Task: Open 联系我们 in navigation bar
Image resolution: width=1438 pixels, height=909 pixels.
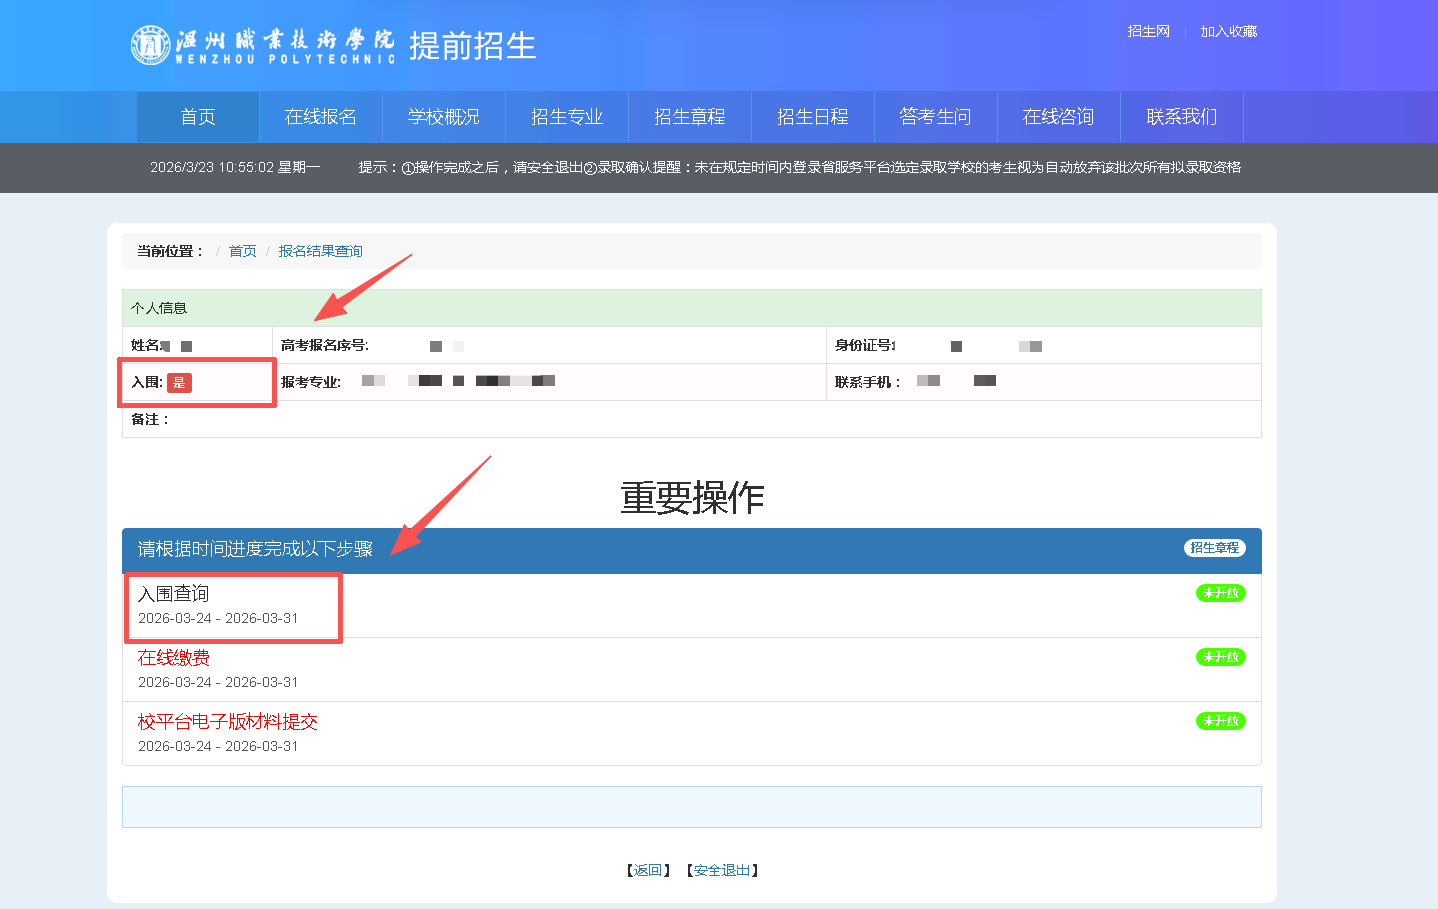Action: point(1181,117)
